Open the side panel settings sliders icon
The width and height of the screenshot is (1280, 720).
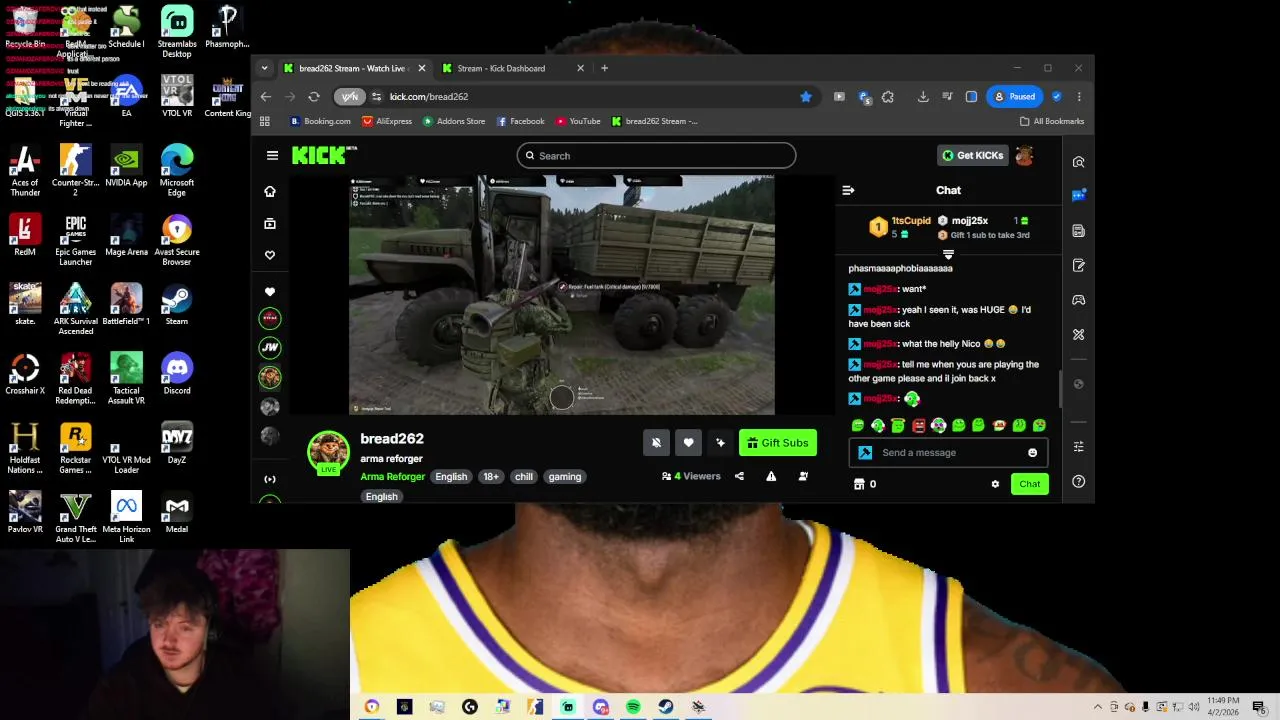(x=1078, y=447)
